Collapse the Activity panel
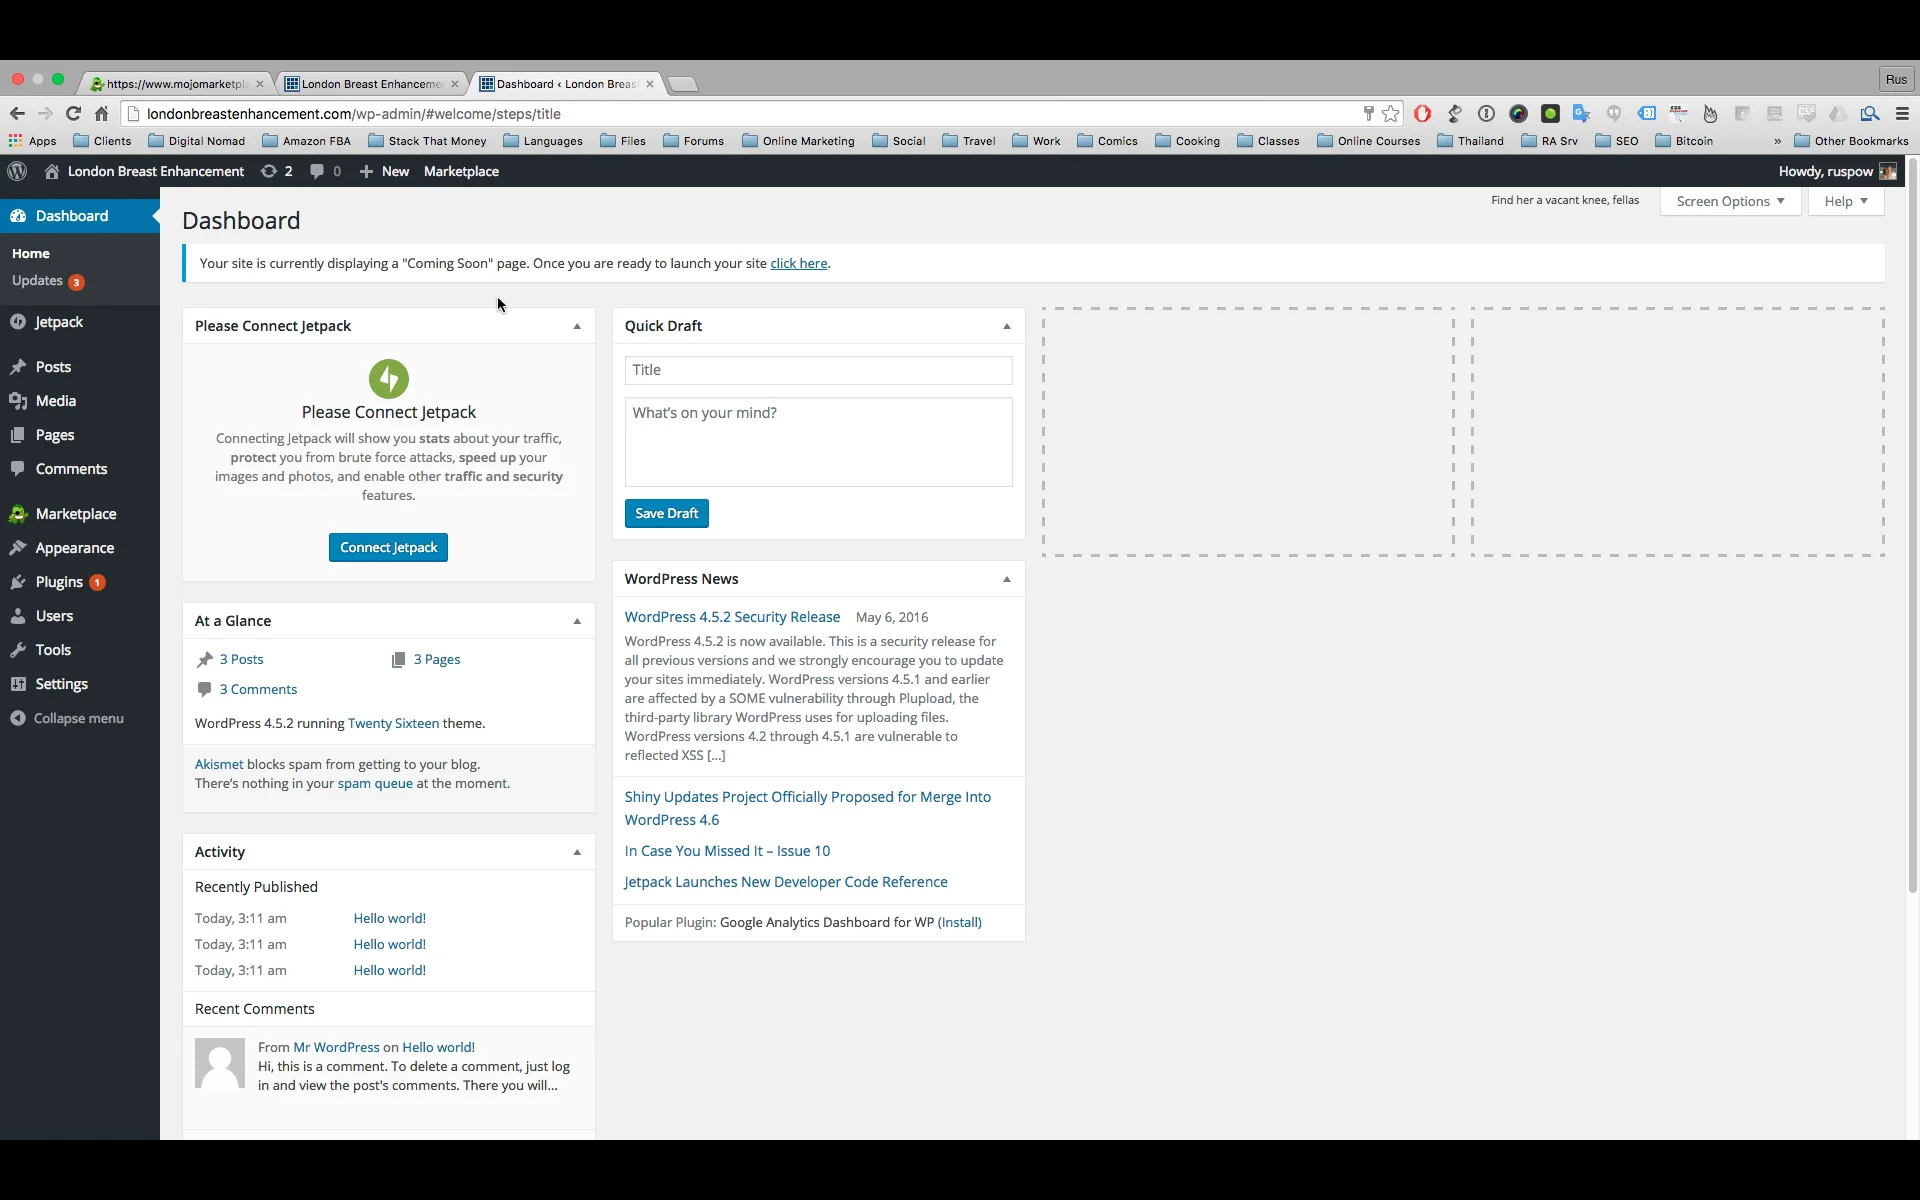Viewport: 1920px width, 1200px height. pos(576,852)
